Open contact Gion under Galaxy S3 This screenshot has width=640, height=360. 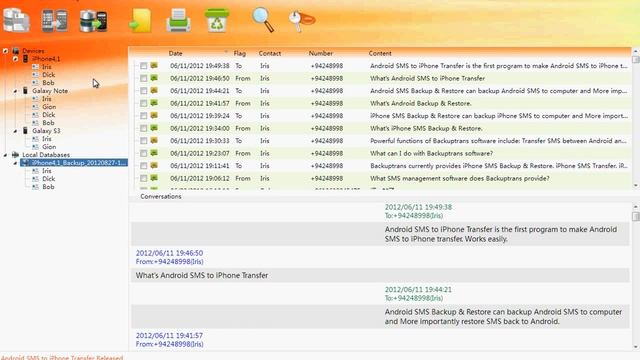(x=49, y=147)
